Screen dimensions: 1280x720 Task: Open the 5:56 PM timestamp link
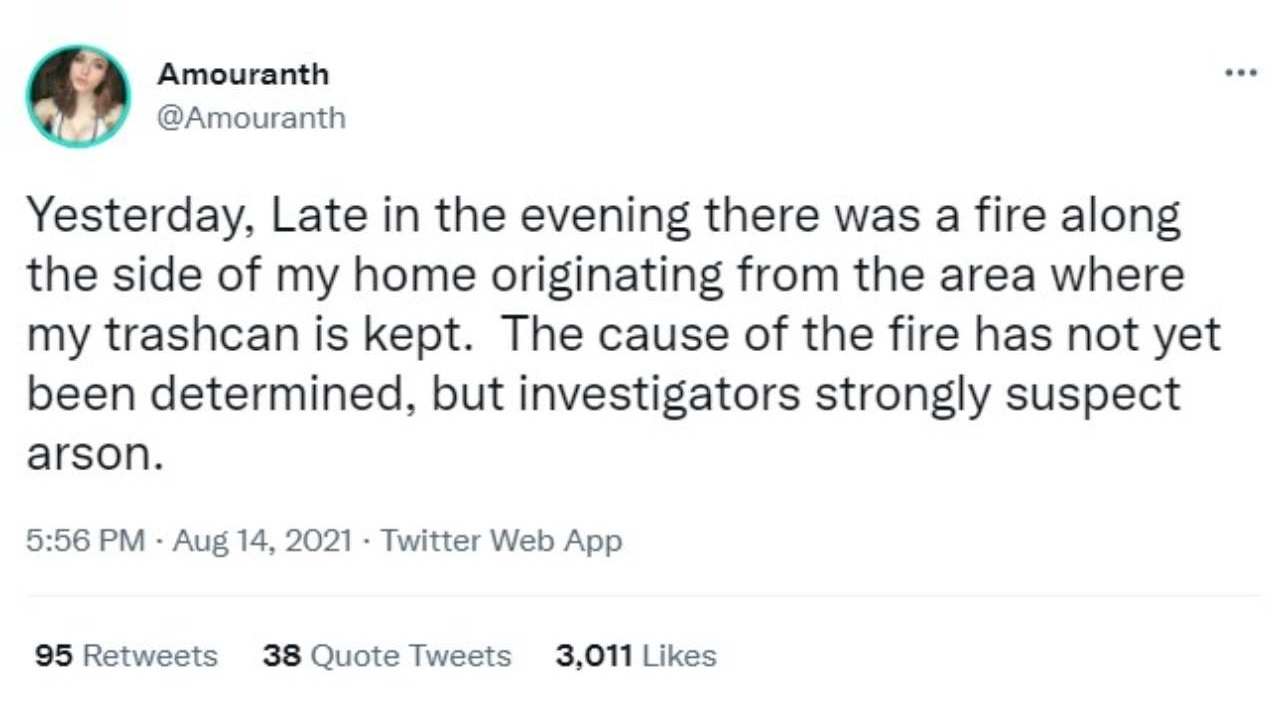click(86, 541)
